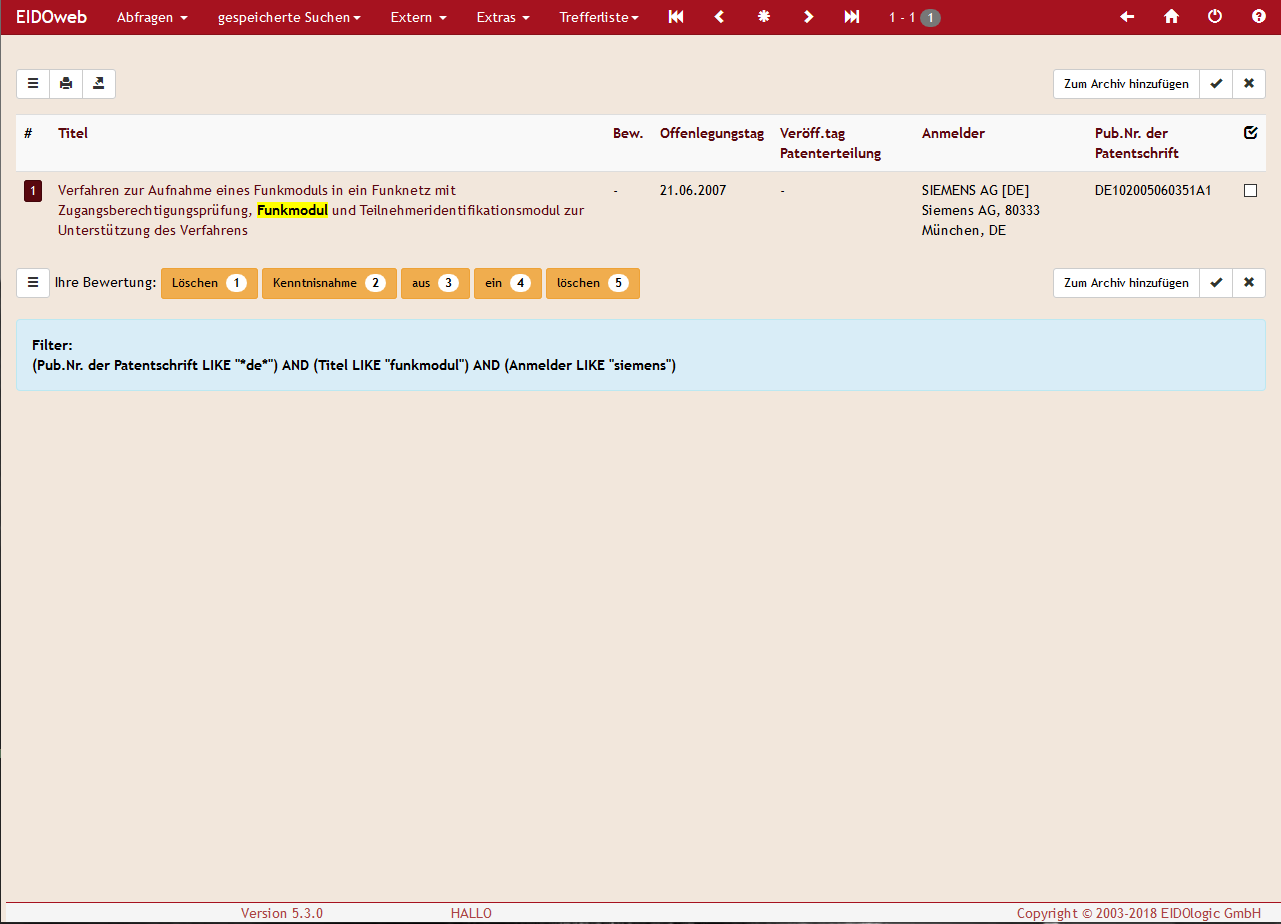Rate with Kenntnisnahme 2 button
The width and height of the screenshot is (1281, 924).
[329, 283]
